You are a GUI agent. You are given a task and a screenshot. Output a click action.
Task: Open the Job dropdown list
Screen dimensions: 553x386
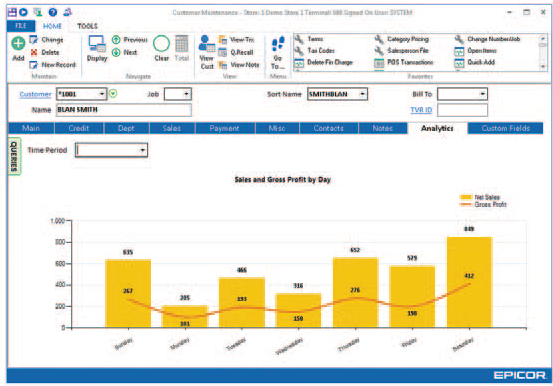point(187,94)
